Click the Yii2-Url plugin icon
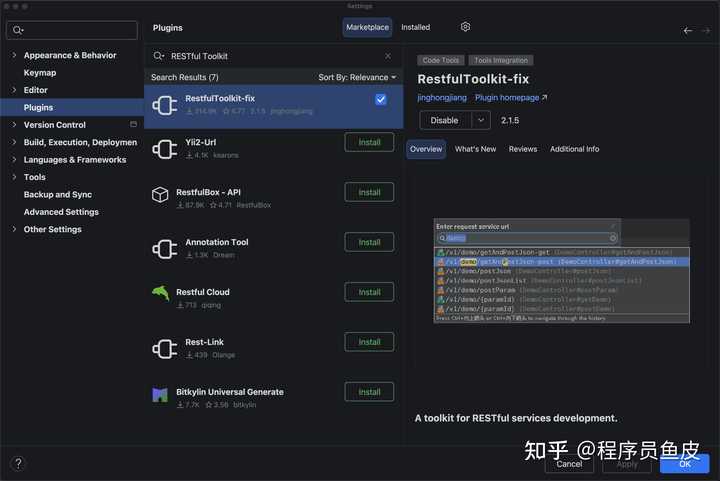Viewport: 720px width, 481px height. tap(165, 149)
